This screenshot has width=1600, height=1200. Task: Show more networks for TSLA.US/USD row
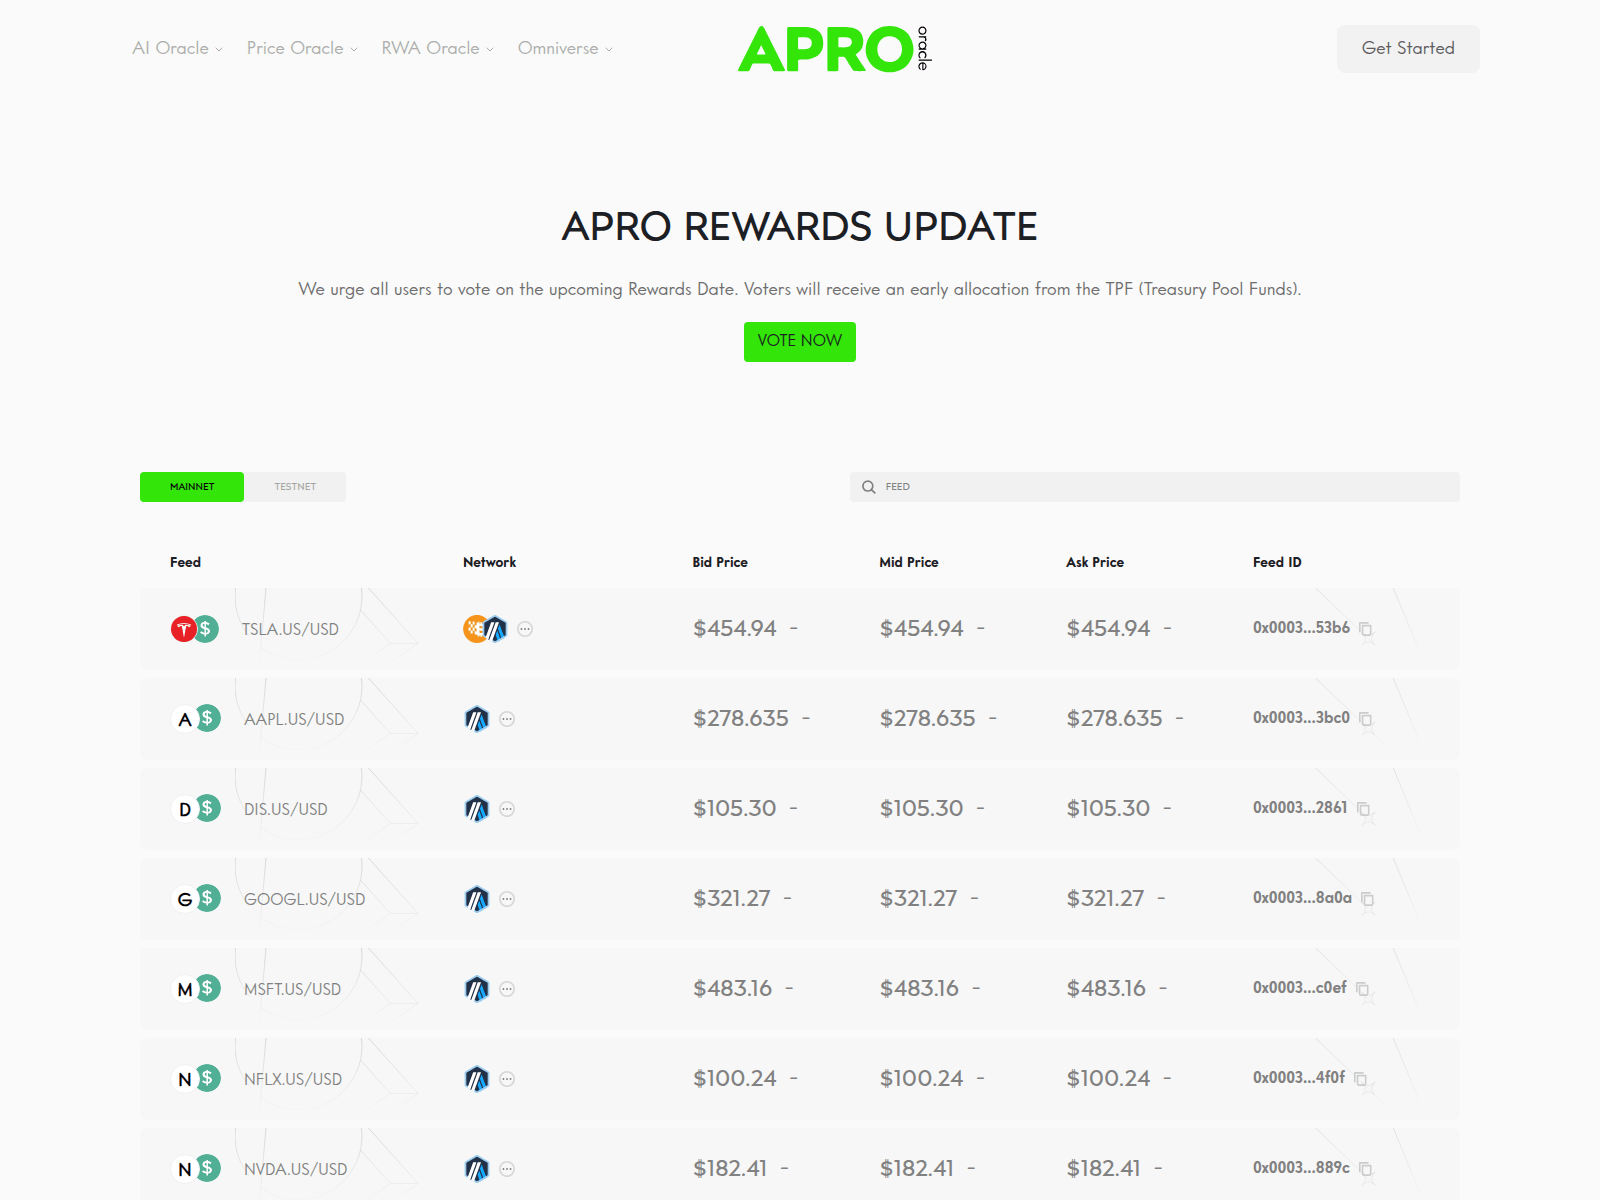(x=525, y=629)
